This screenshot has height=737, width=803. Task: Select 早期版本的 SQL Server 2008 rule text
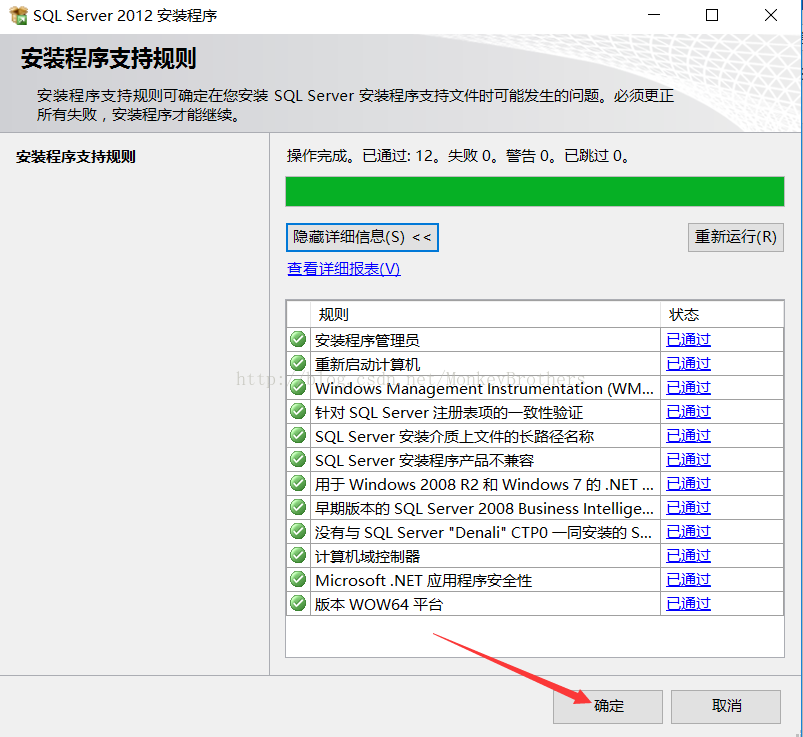click(484, 509)
